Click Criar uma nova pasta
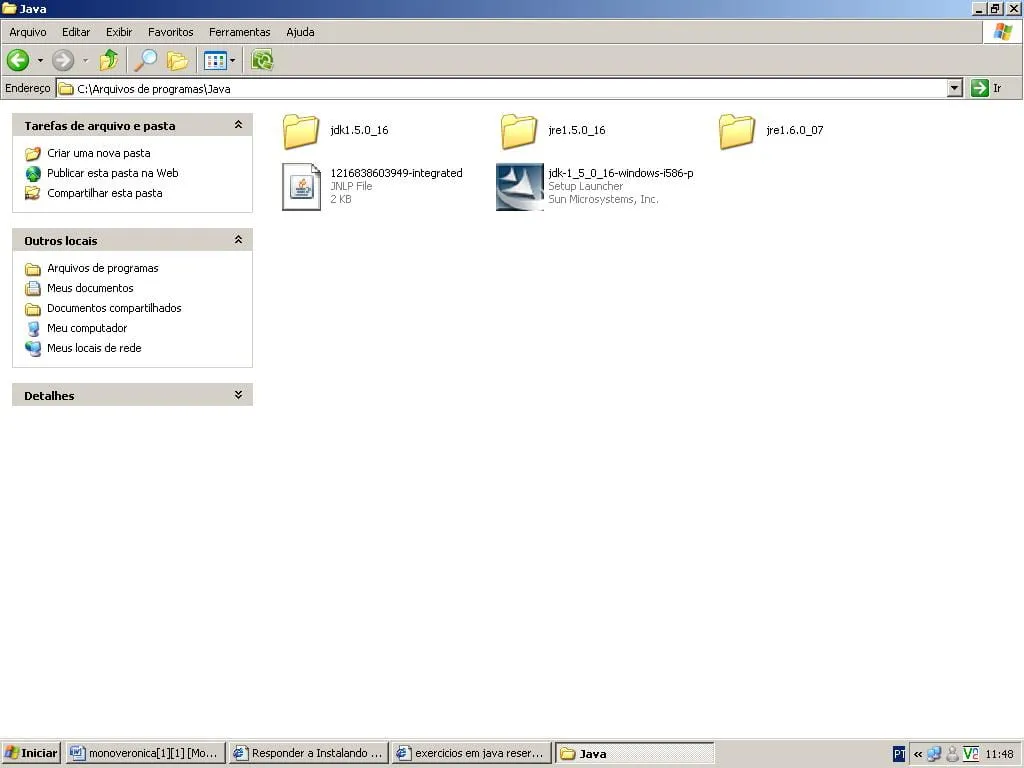Viewport: 1024px width, 768px height. tap(99, 153)
